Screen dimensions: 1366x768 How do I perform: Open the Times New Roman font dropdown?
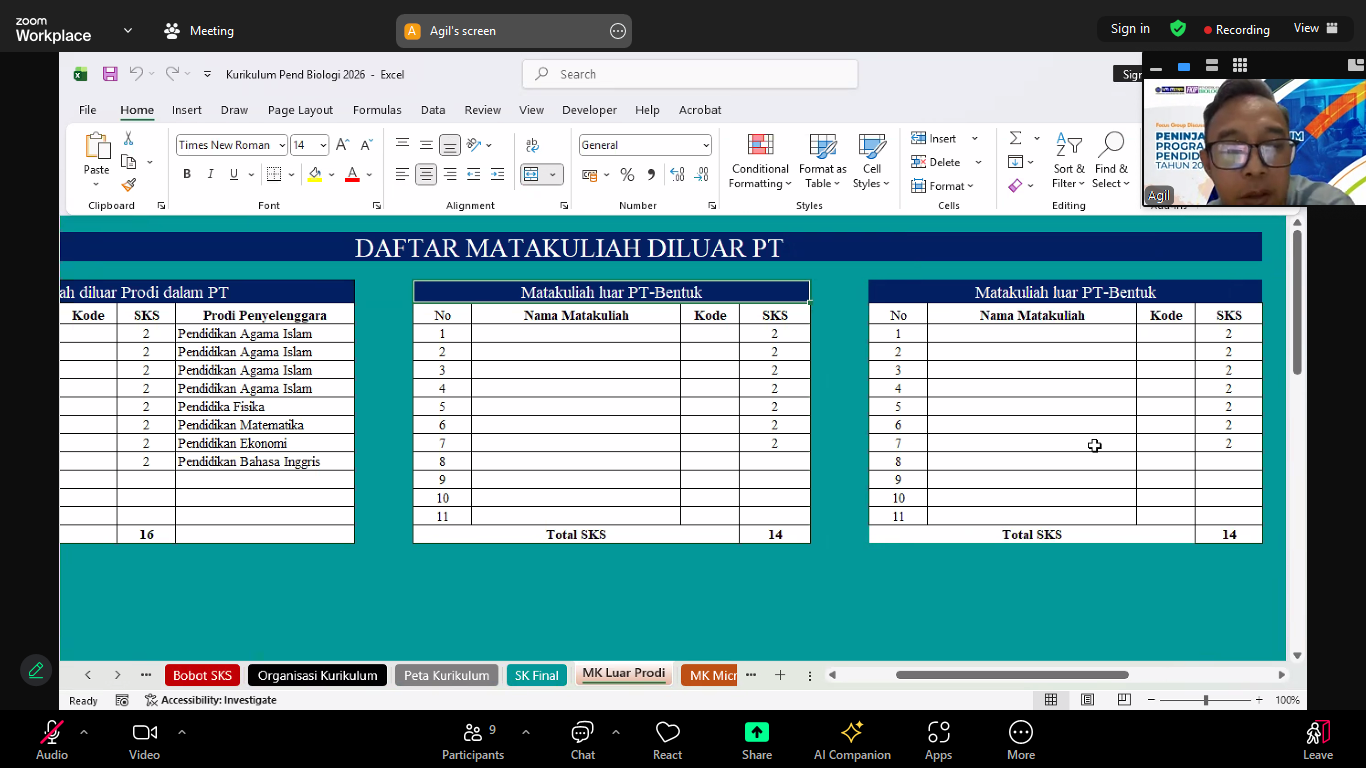282,145
